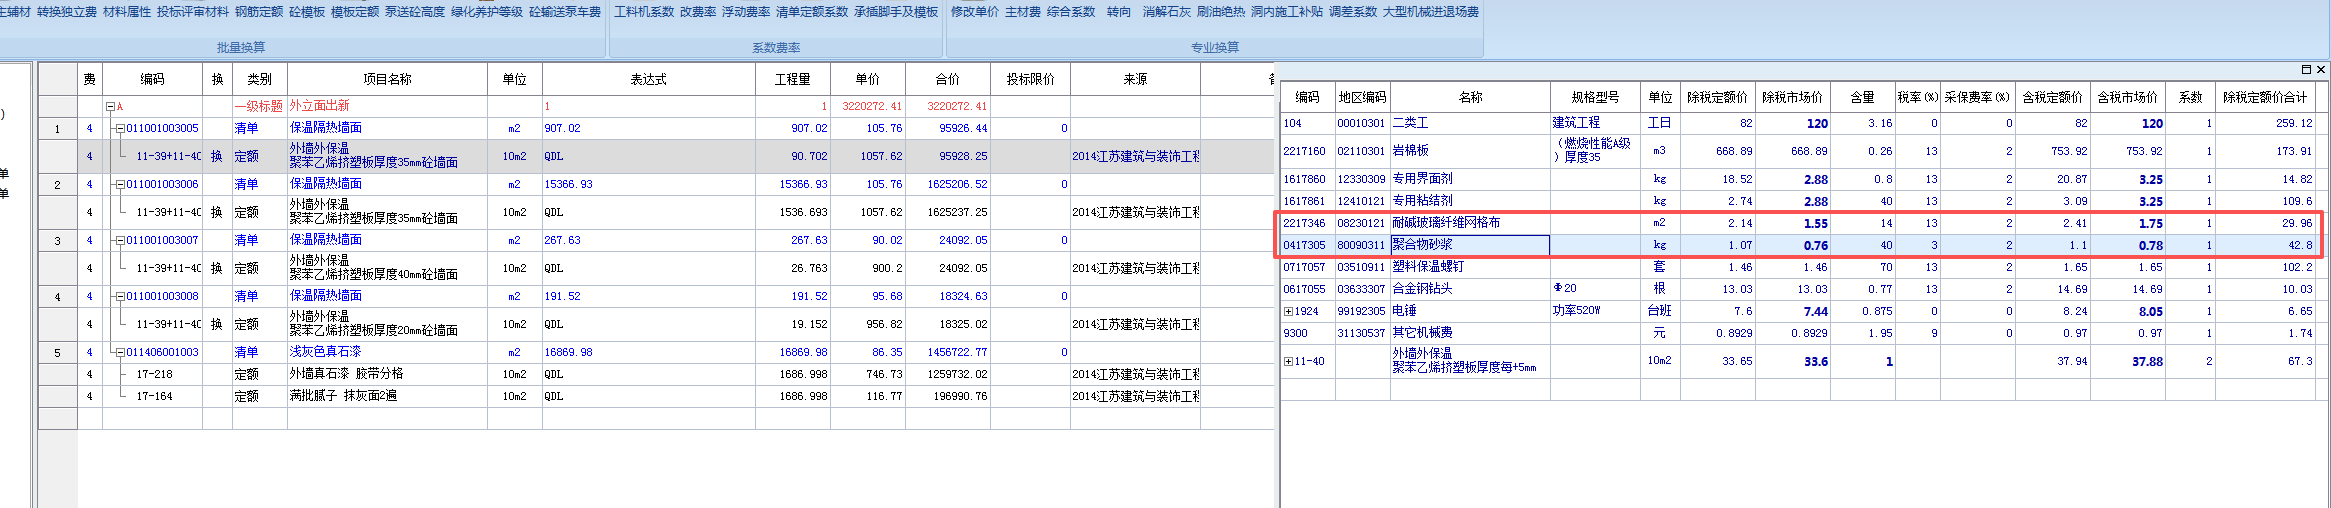Click 大型机械进退场费 command
The width and height of the screenshot is (2331, 508).
click(1431, 12)
